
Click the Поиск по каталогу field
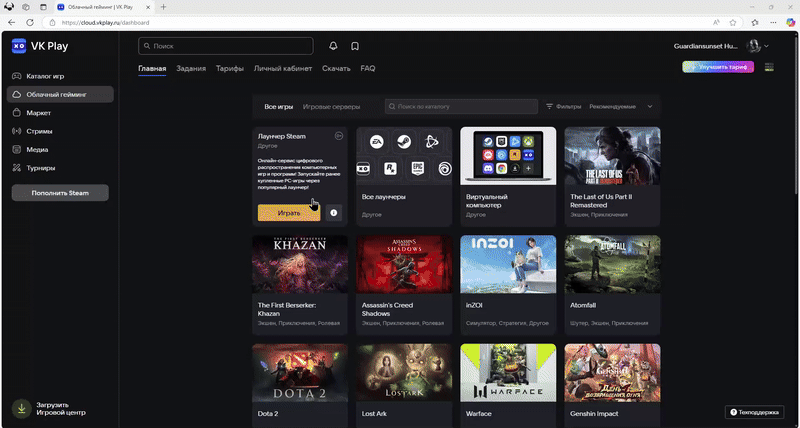click(462, 107)
